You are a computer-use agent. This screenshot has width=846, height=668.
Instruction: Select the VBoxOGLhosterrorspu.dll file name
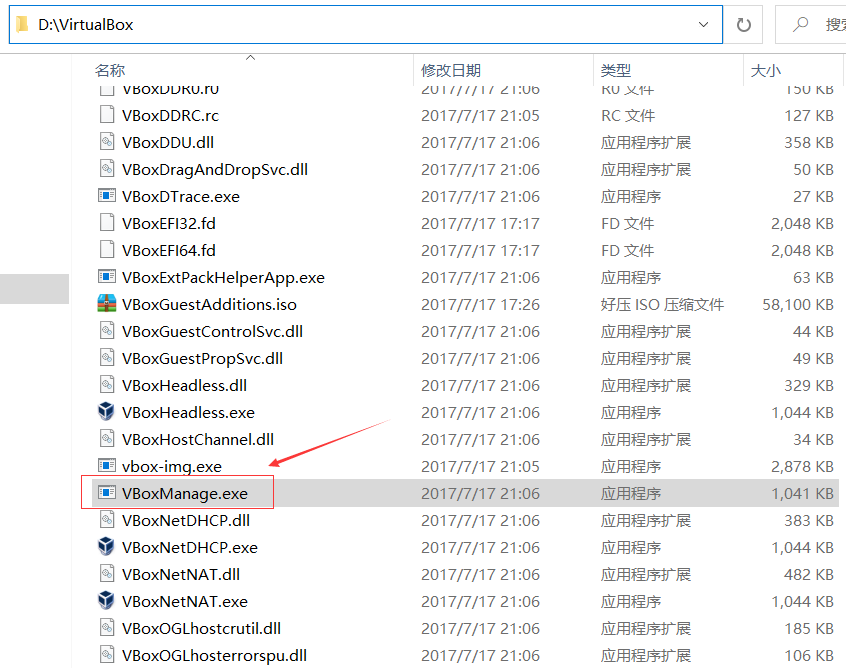[x=214, y=655]
